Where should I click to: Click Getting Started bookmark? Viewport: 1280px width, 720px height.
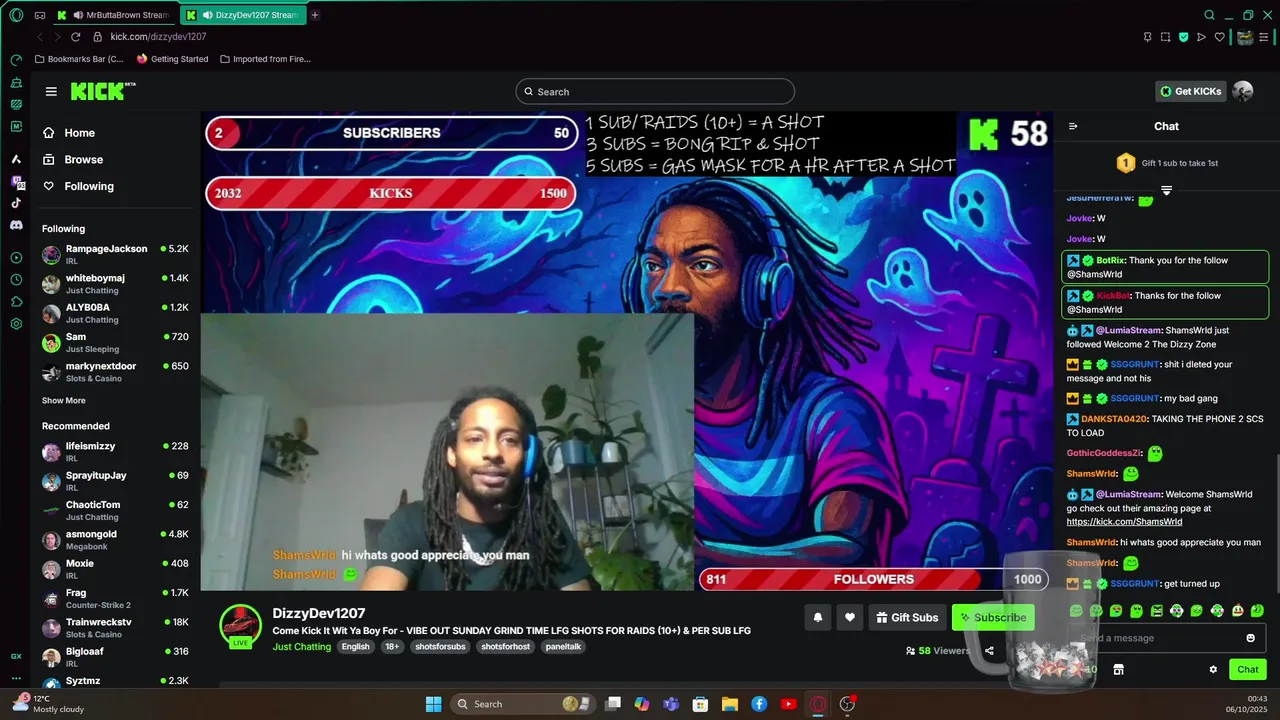[172, 59]
